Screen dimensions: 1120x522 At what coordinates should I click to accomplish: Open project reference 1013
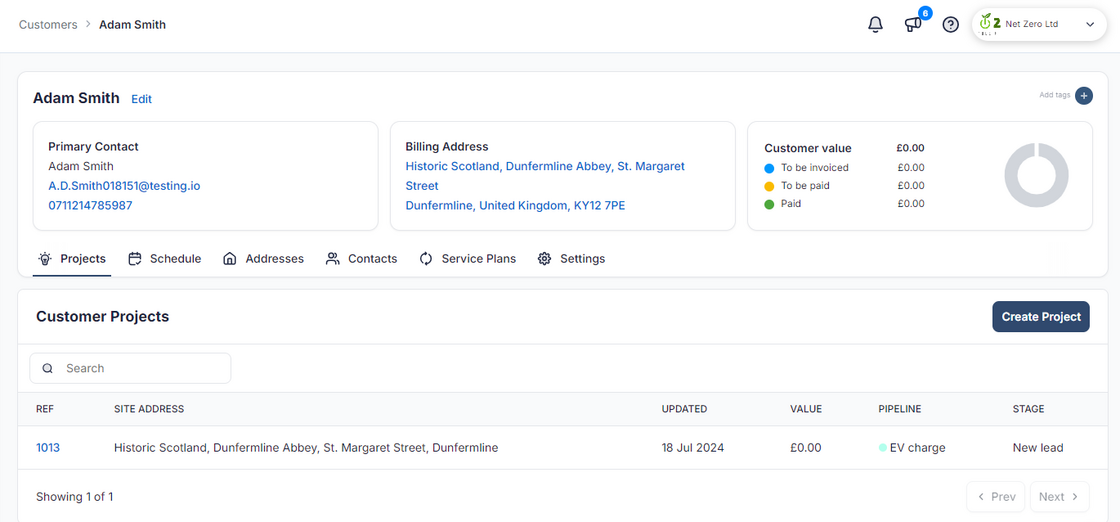tap(48, 448)
